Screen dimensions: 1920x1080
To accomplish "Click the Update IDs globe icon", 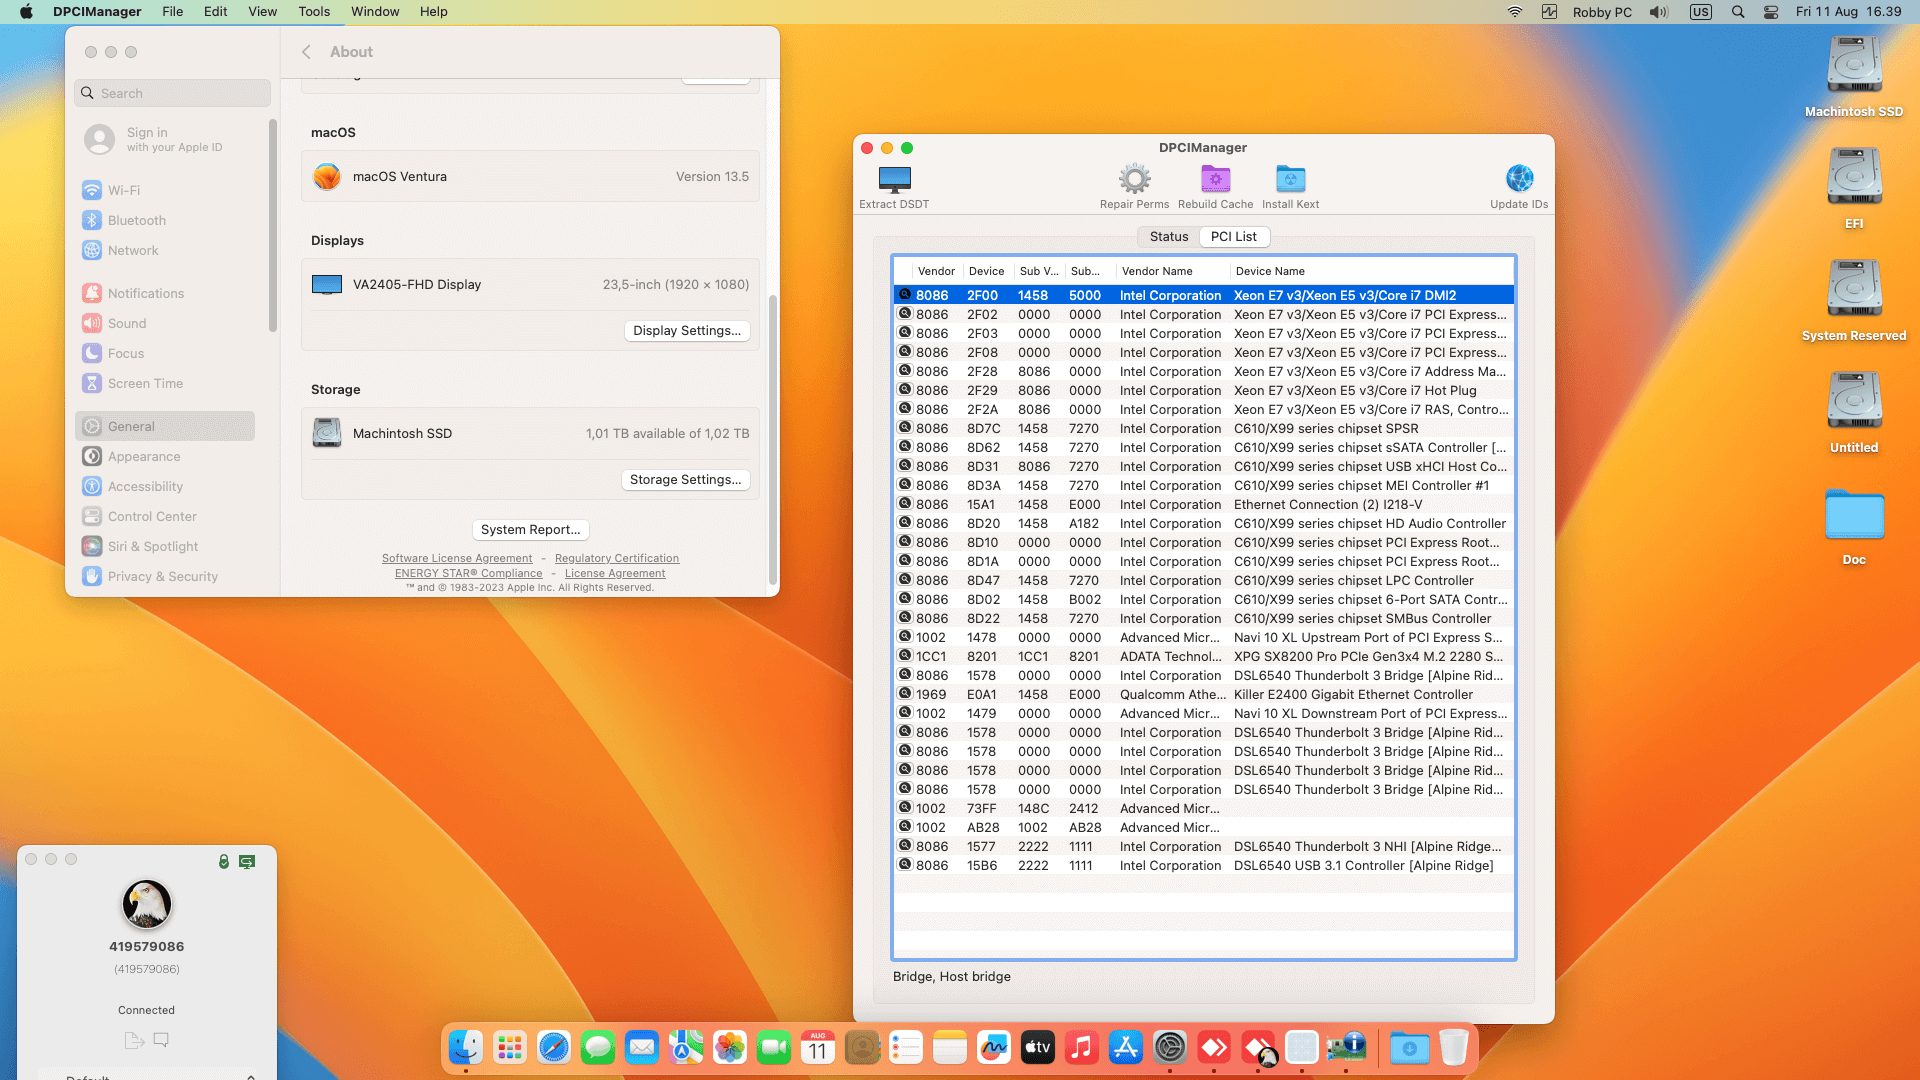I will [1519, 179].
